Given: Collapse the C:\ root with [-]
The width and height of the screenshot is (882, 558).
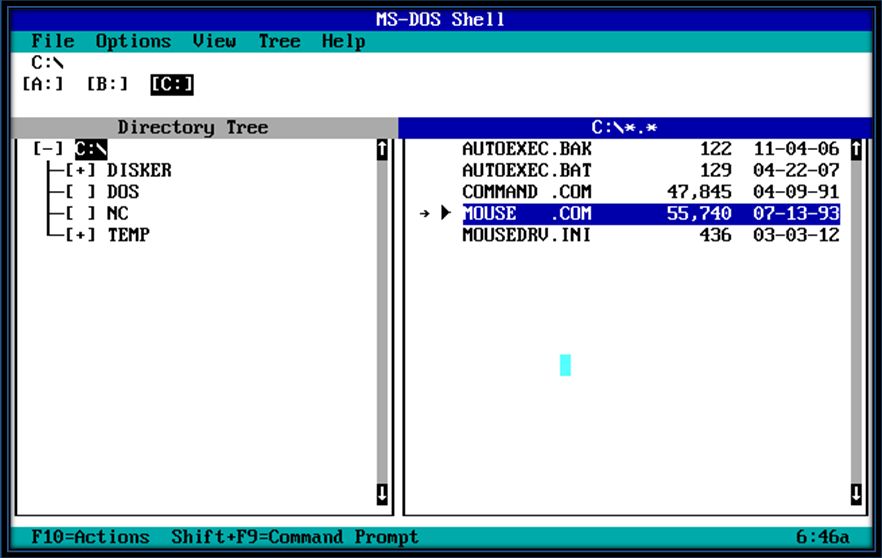Looking at the screenshot, I should (48, 149).
